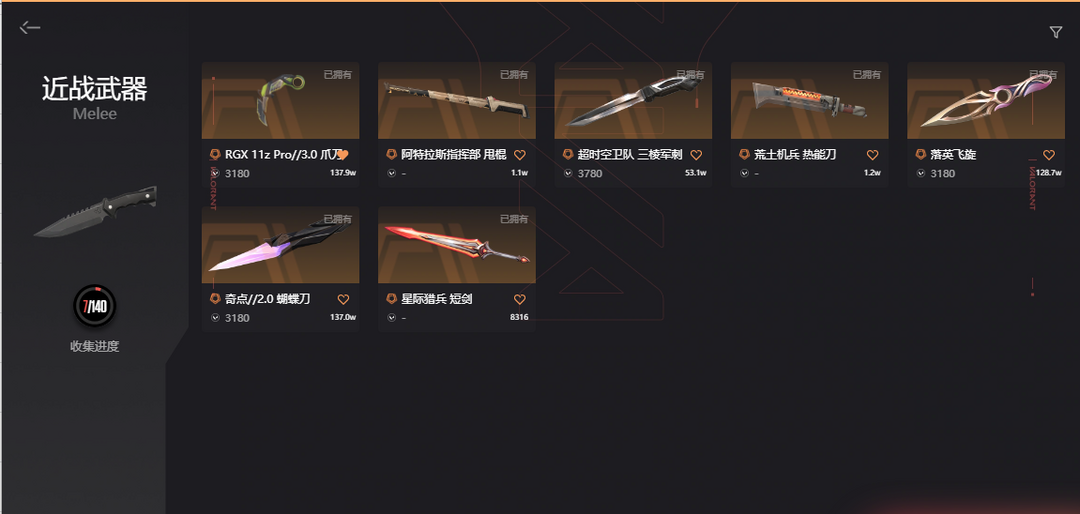Favorite the 阿特拉斯指挥部 甩棍 skin

[520, 155]
